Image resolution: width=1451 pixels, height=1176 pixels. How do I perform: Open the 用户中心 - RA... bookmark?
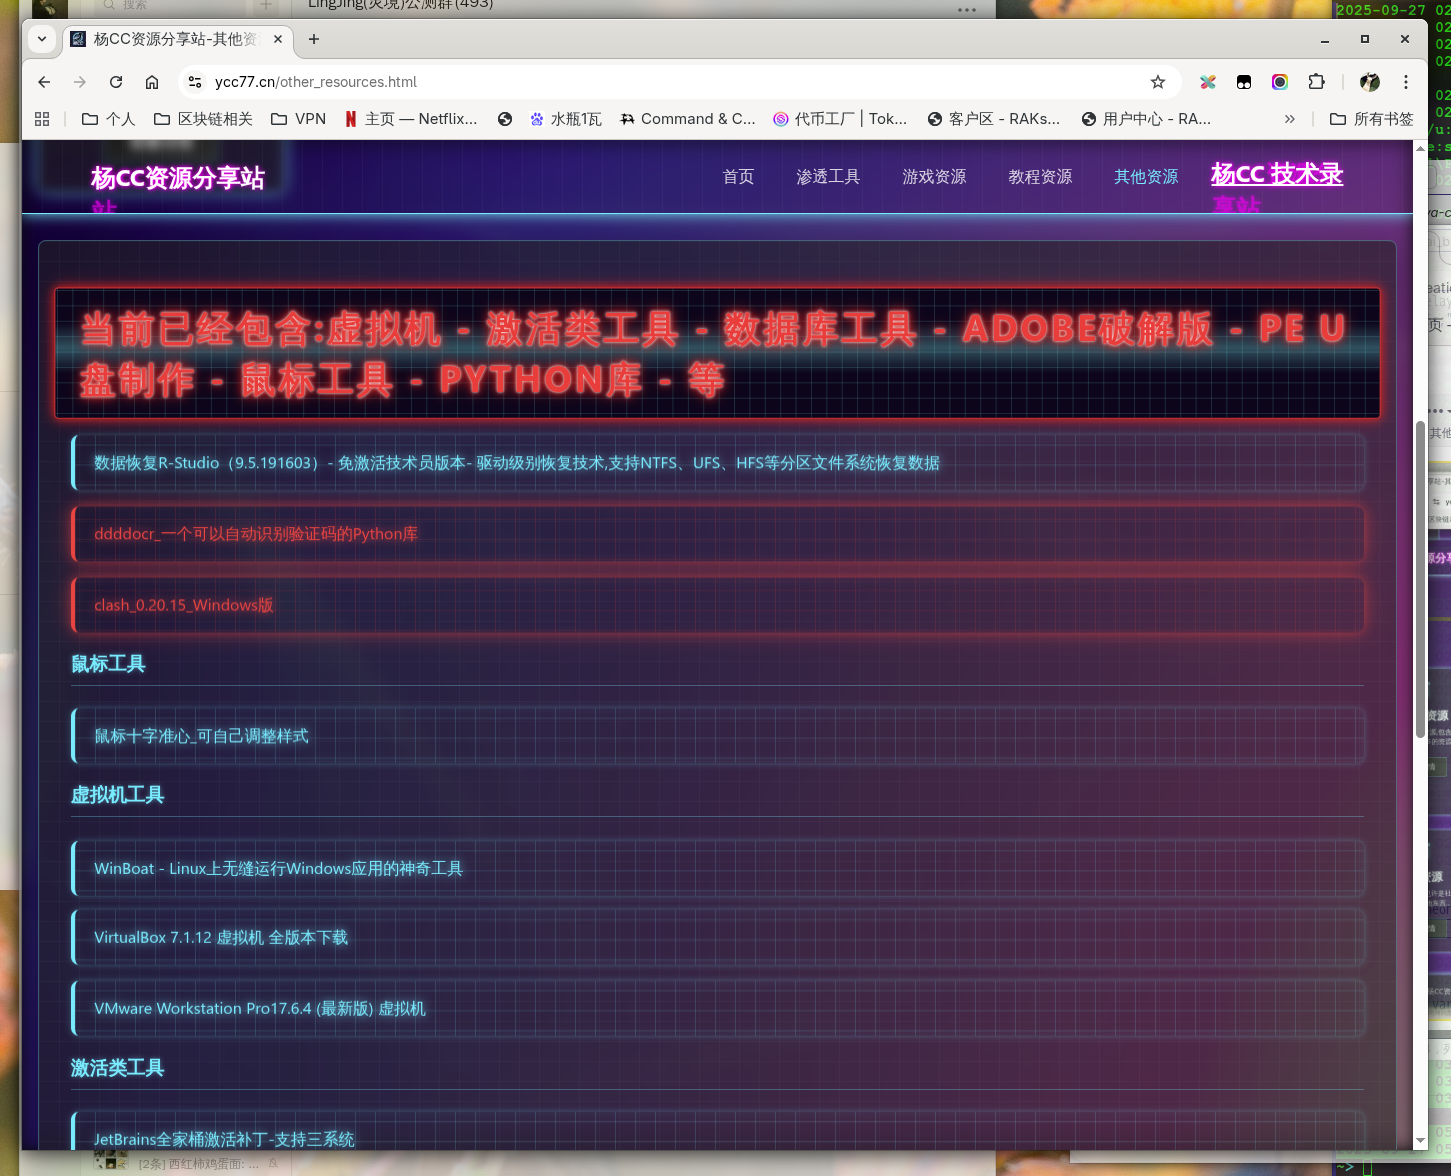click(1146, 119)
